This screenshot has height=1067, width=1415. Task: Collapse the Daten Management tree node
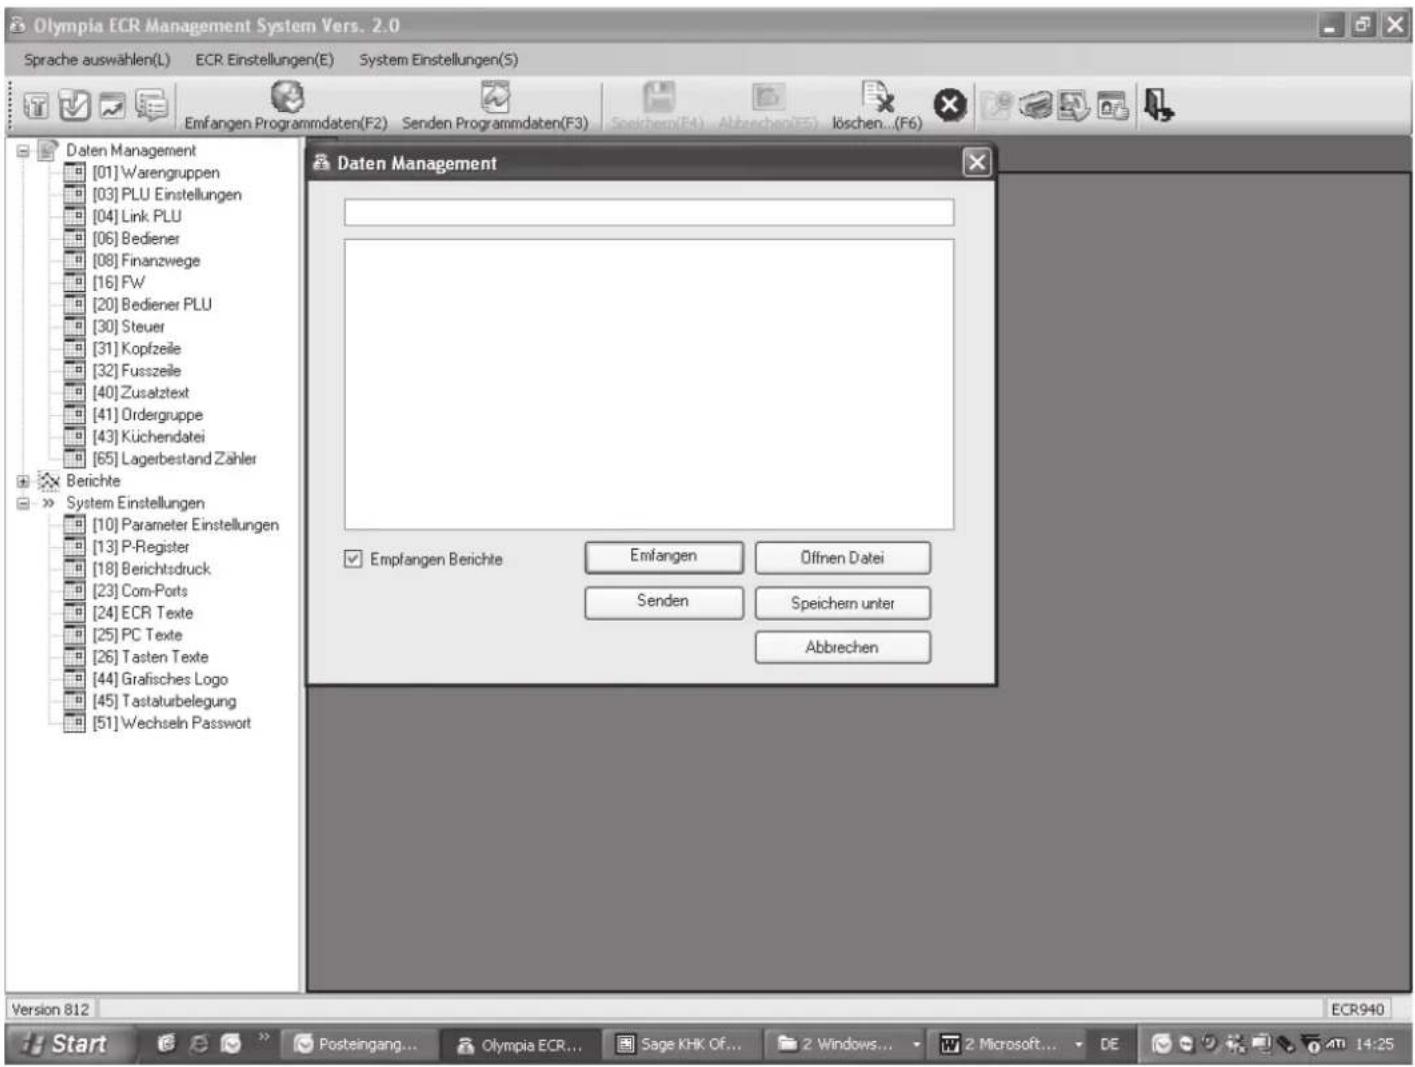pyautogui.click(x=22, y=151)
